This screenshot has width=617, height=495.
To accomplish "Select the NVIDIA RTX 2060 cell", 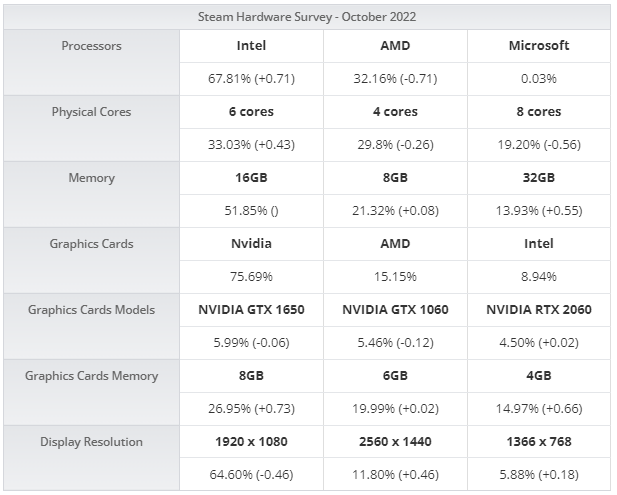I will click(x=539, y=310).
